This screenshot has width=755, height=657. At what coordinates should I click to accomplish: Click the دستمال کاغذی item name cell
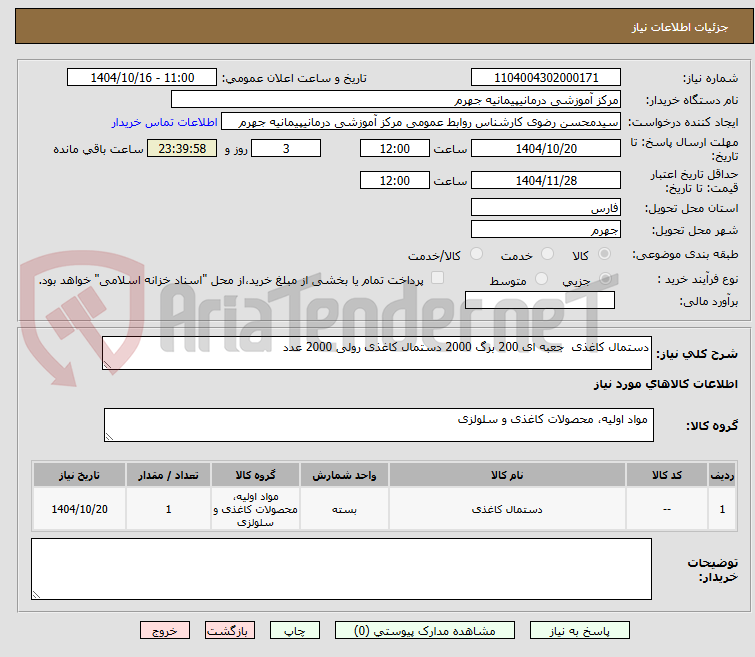coord(507,509)
